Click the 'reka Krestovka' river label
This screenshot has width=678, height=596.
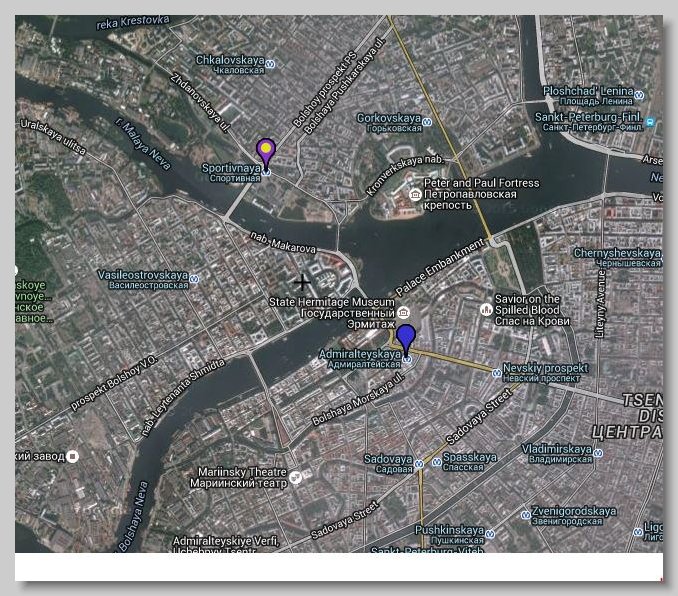[133, 22]
